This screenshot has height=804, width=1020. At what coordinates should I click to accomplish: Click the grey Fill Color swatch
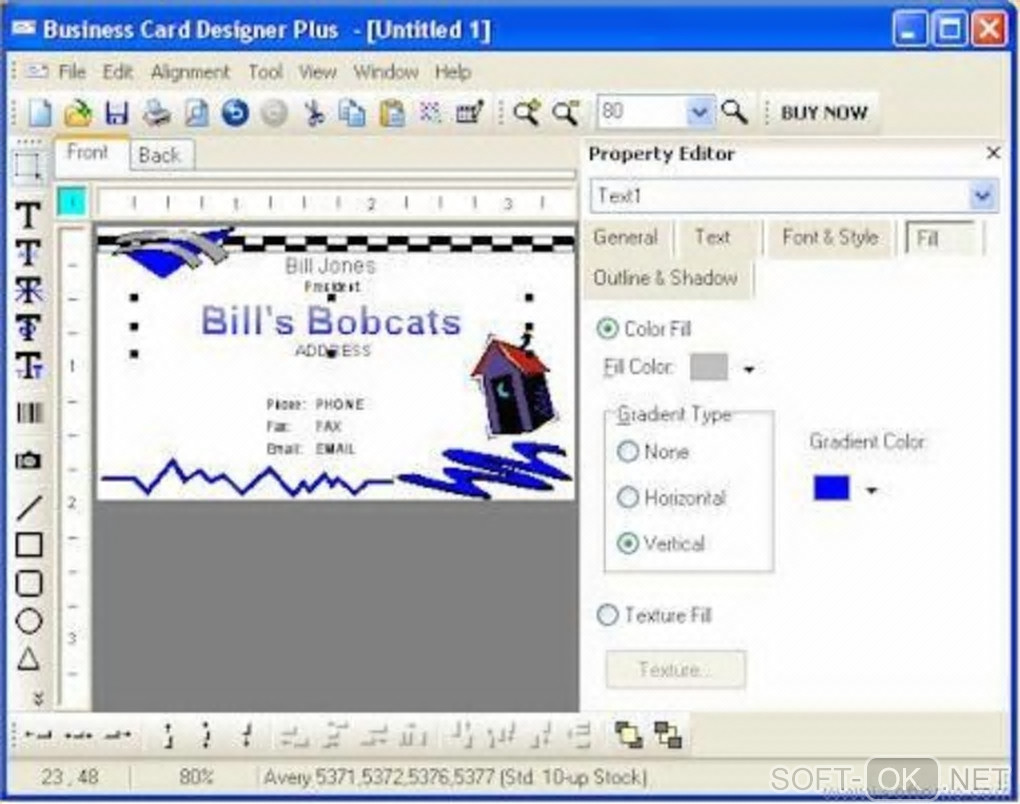(708, 367)
